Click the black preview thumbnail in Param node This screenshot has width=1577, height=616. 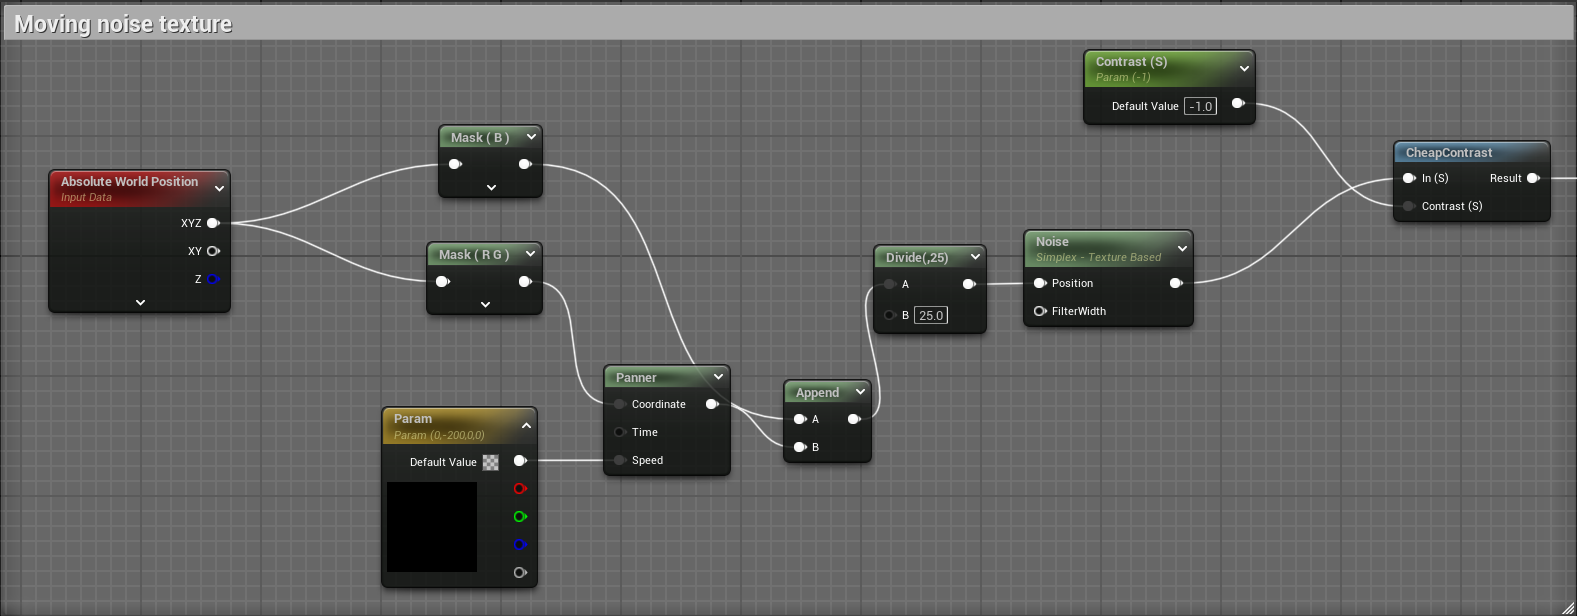pos(432,527)
